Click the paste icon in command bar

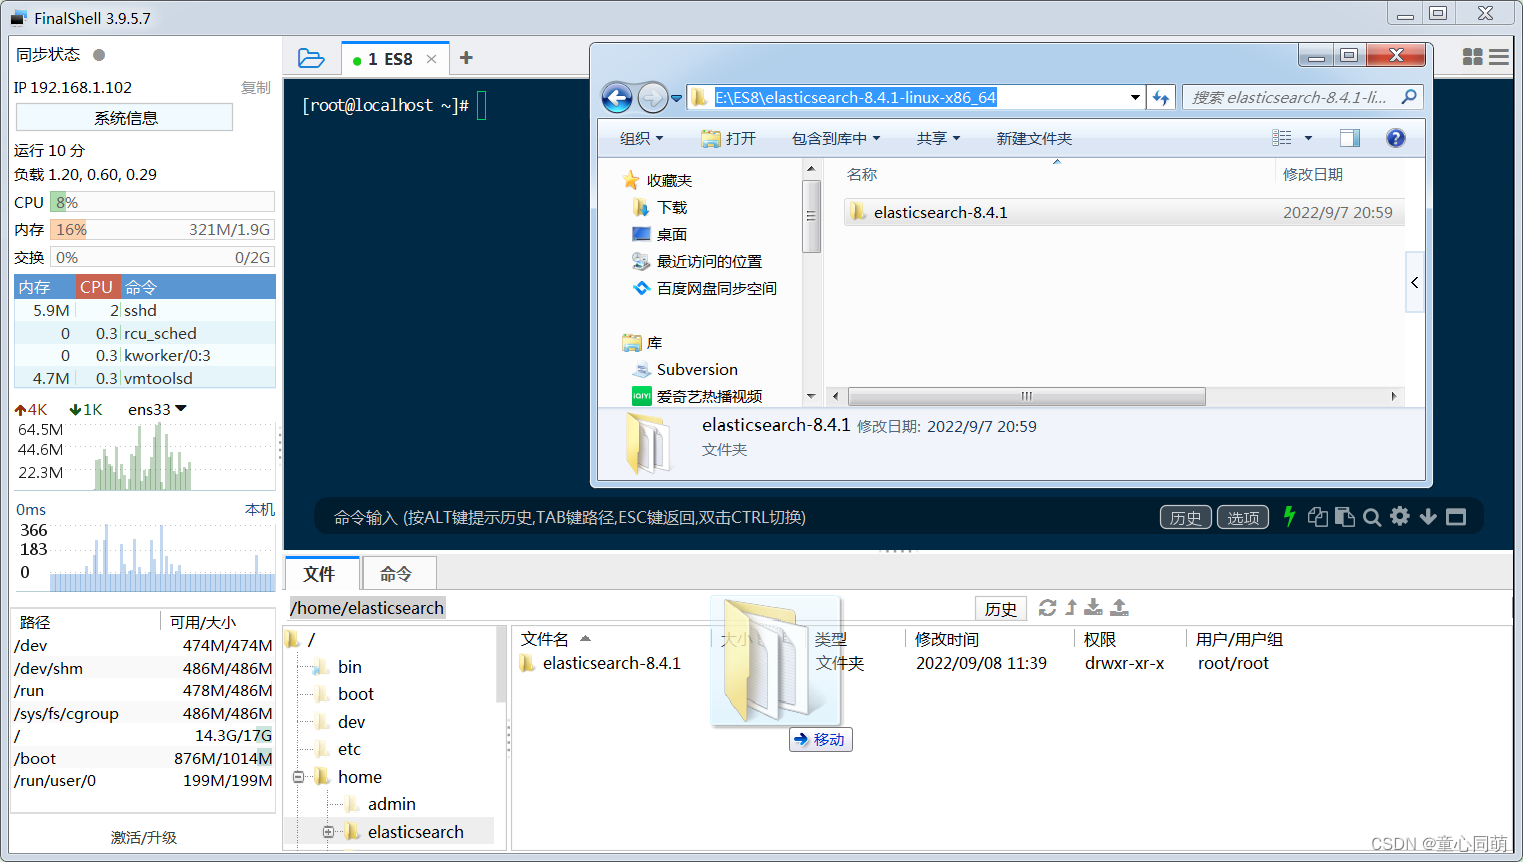[1345, 516]
